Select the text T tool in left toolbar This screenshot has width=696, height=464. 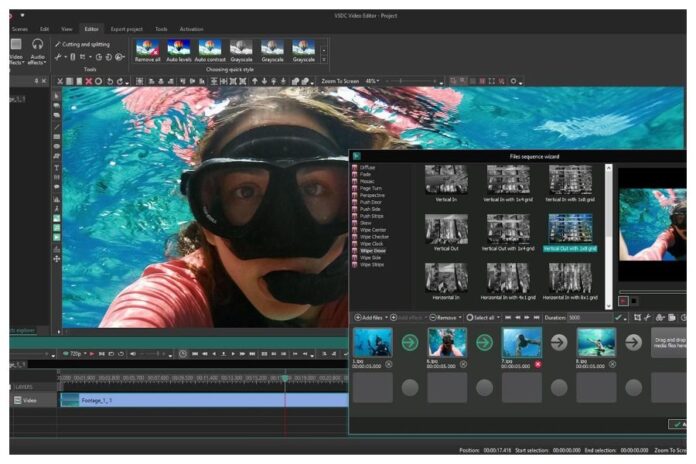(x=57, y=168)
